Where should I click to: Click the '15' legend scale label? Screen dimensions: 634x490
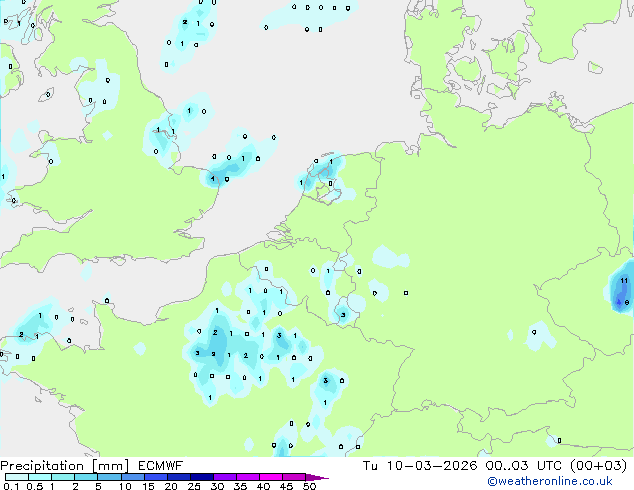[148, 486]
